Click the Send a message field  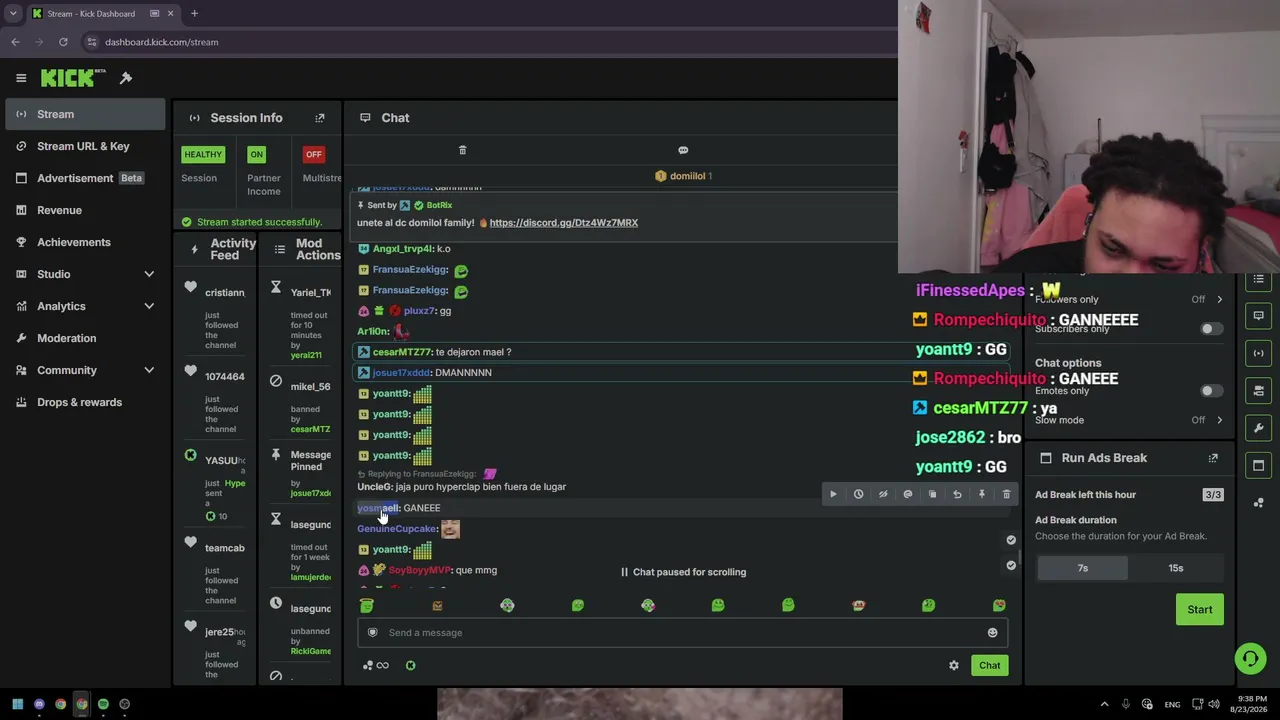click(683, 632)
